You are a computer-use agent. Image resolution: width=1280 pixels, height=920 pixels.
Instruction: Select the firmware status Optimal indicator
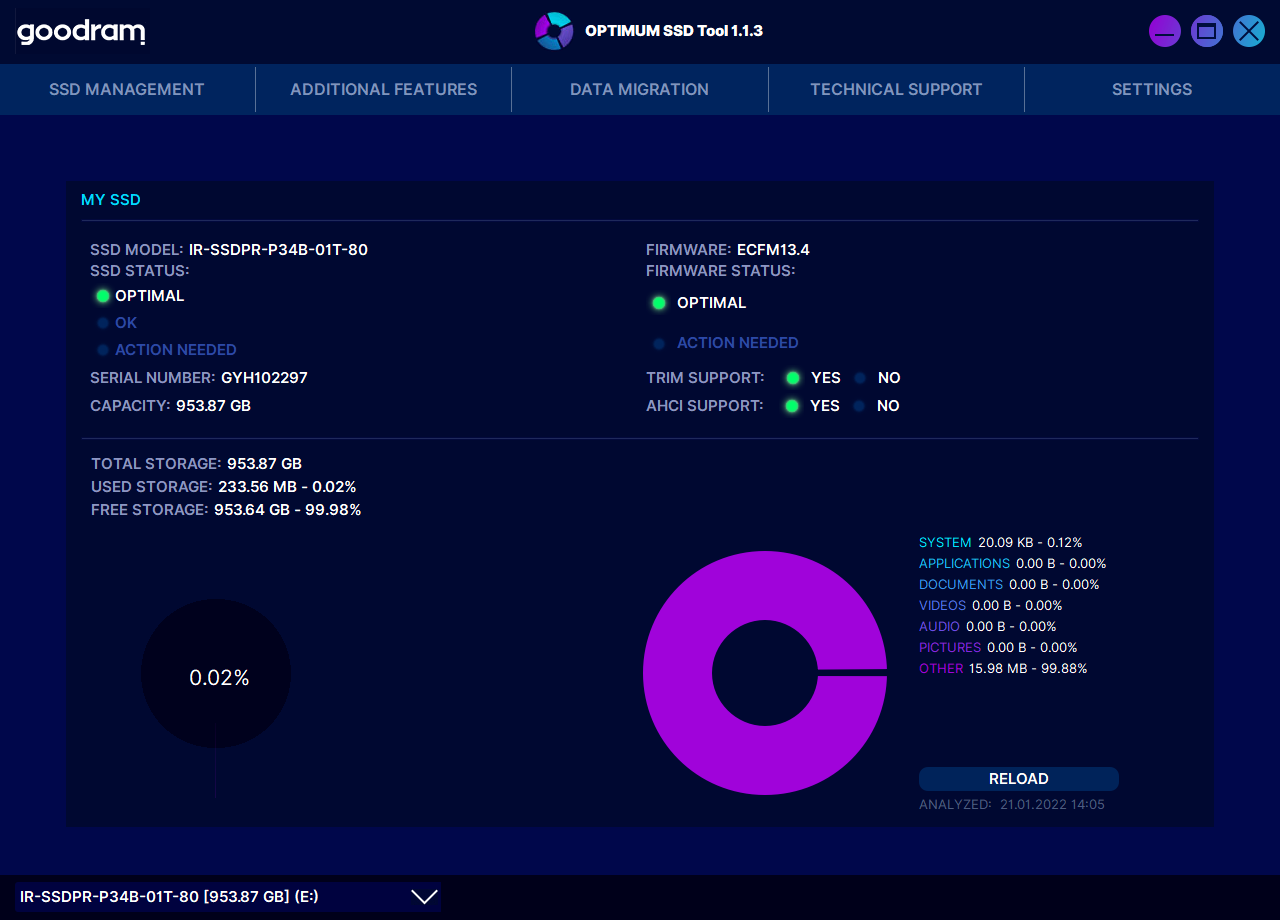[x=658, y=303]
